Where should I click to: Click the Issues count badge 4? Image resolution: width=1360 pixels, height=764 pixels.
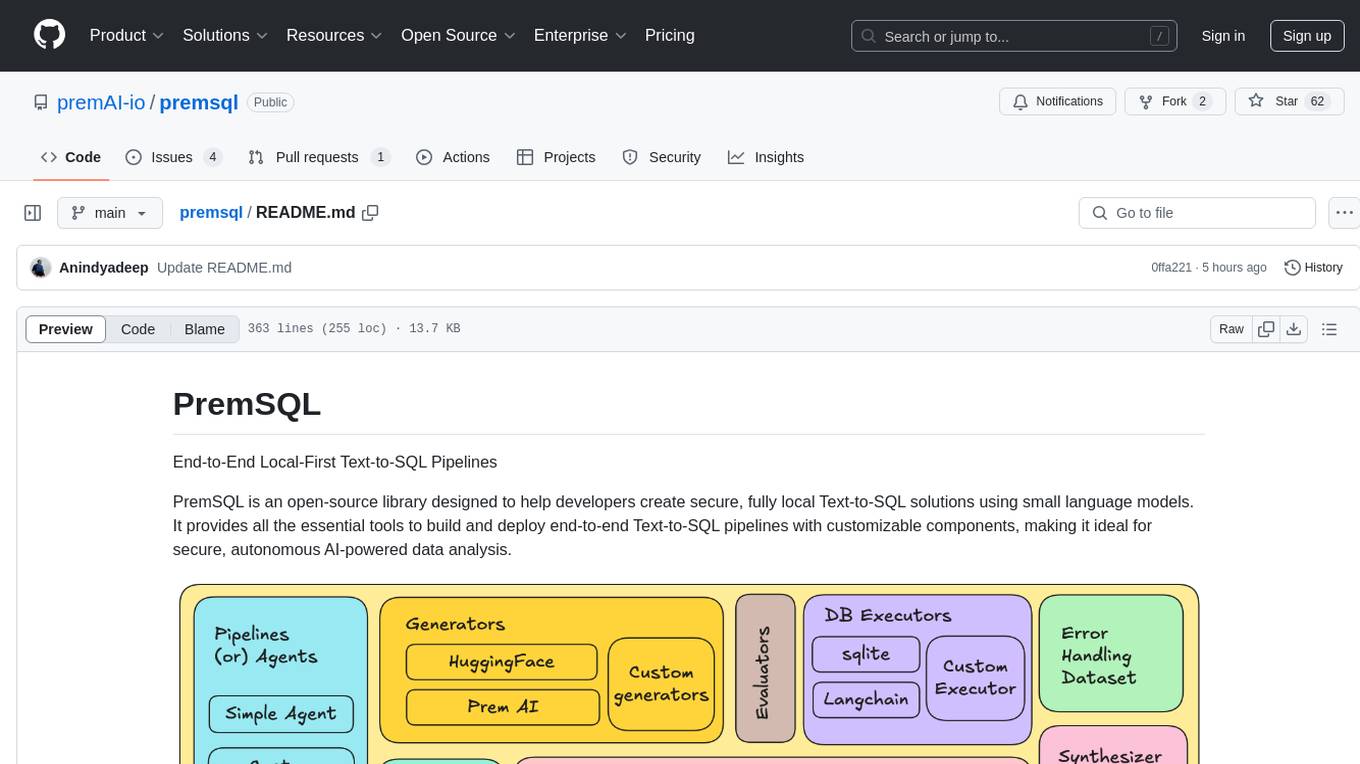(x=212, y=157)
